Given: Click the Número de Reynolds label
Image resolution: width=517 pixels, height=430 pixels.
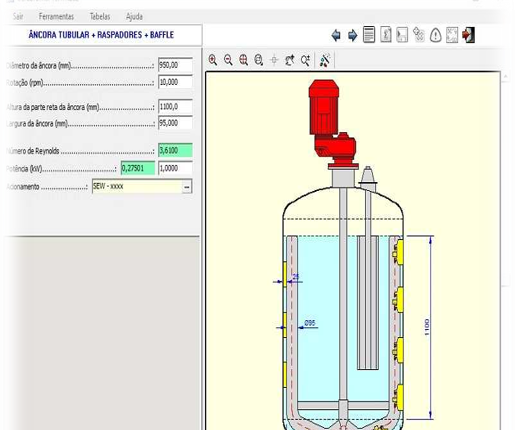Looking at the screenshot, I should 33,151.
